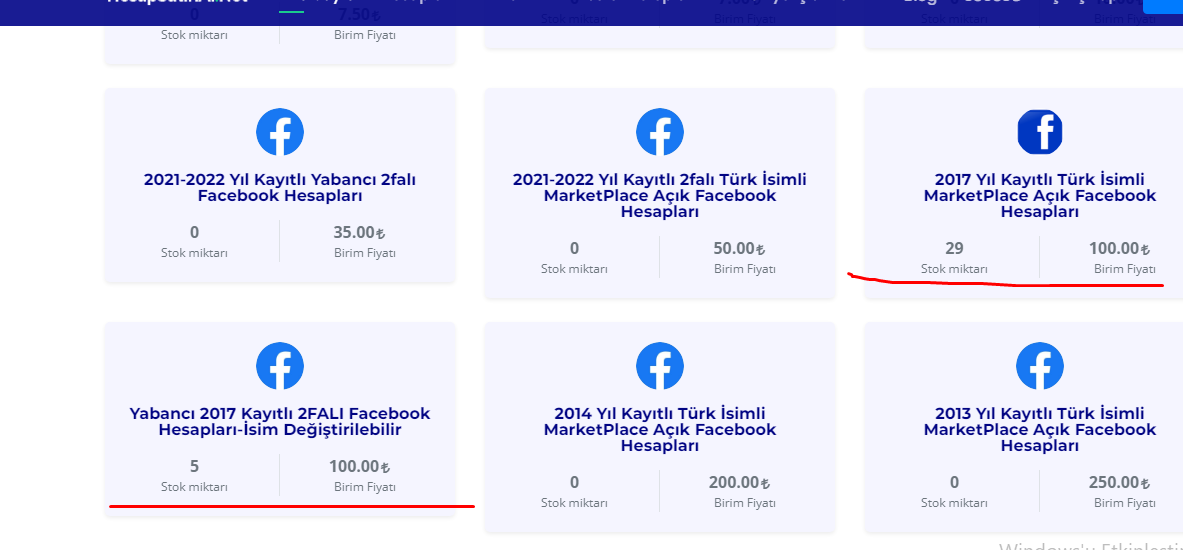Screen dimensions: 1183x550
Task: Open 2021-2022 2falı Türk İsimli MarketPlace Açık title
Action: (660, 195)
